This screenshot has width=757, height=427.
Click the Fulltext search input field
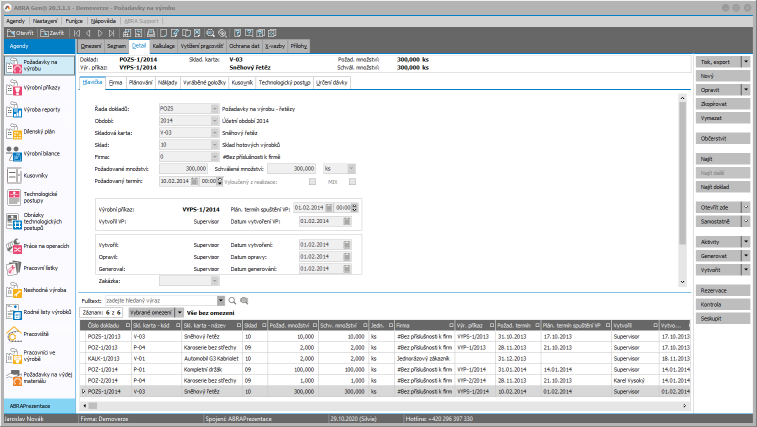[x=161, y=300]
